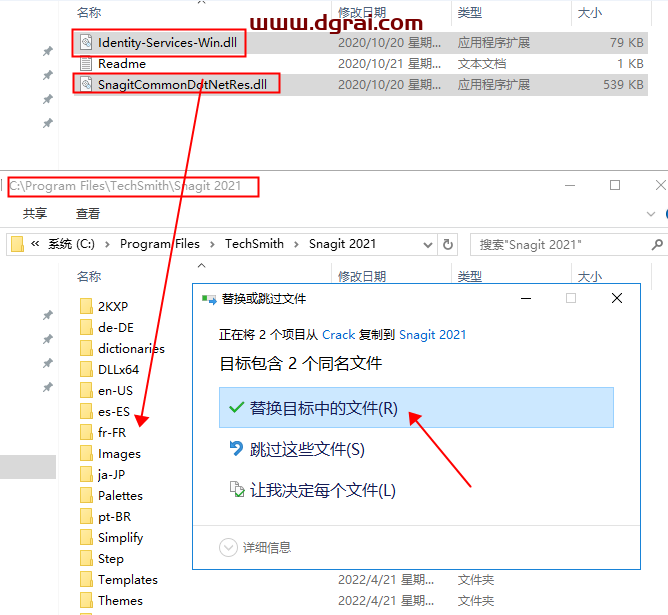This screenshot has width=668, height=615.
Task: Open the Simplify folder icon
Action: pos(86,537)
